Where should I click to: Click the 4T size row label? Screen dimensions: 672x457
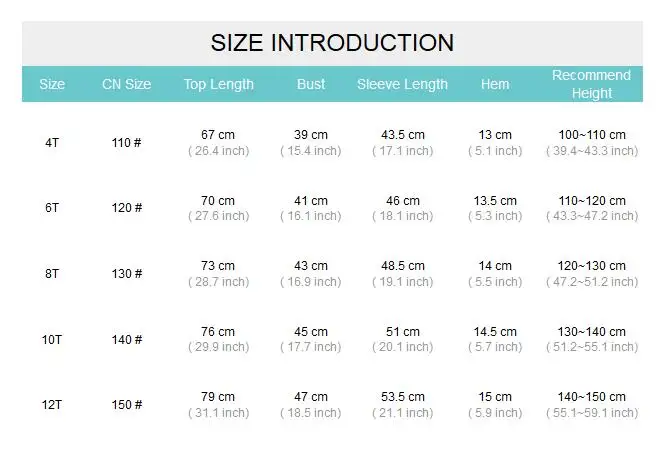point(52,143)
